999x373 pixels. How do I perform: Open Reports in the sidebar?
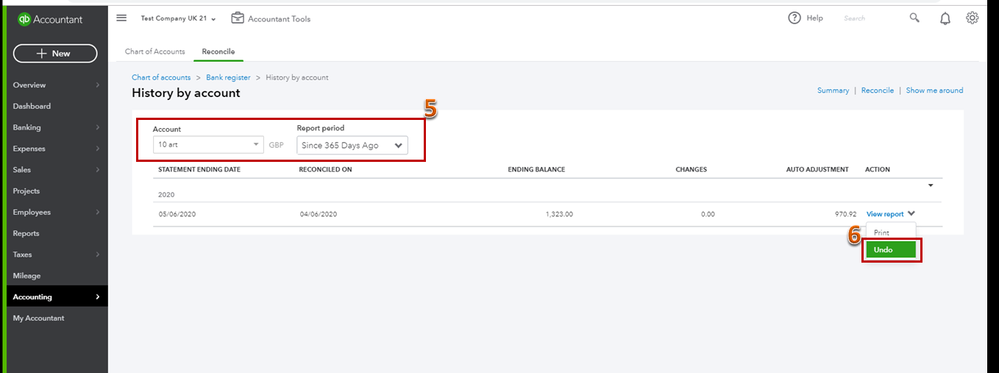tap(26, 233)
